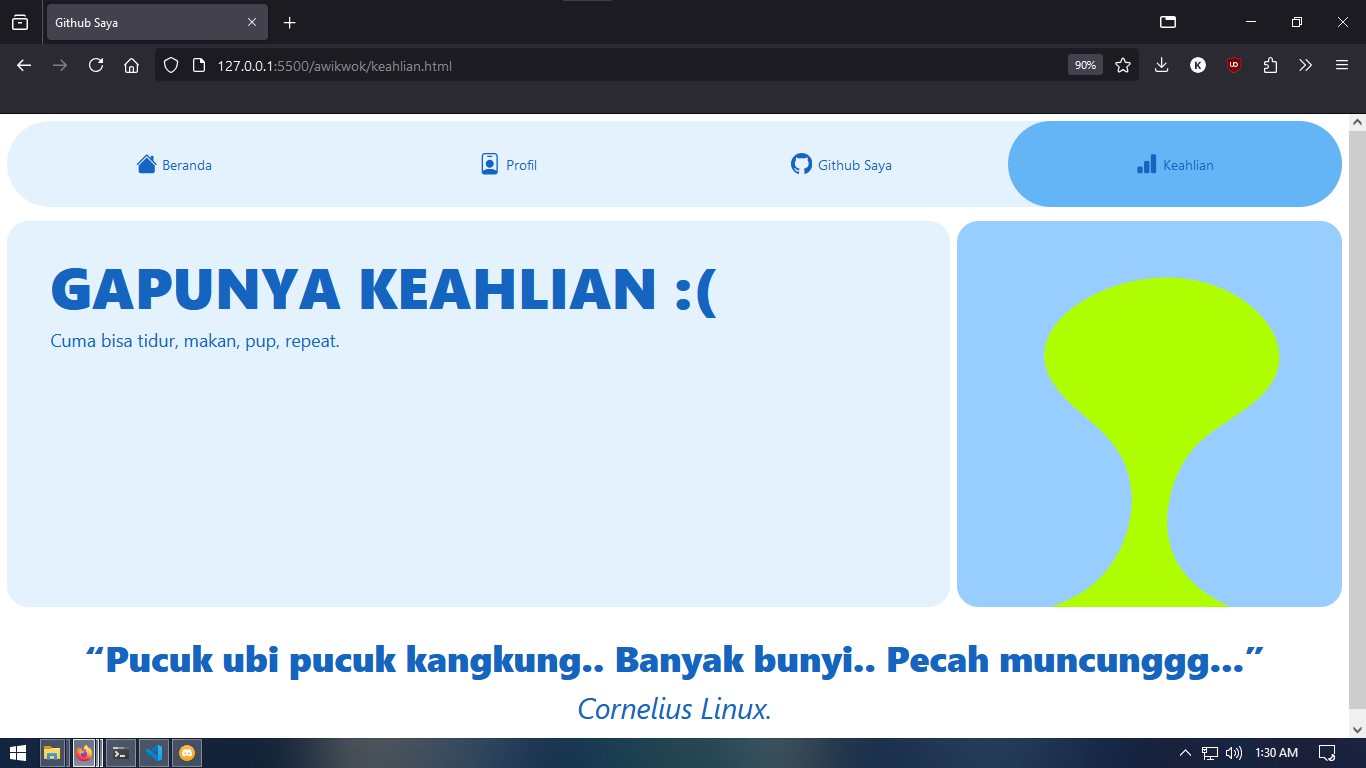Select the active Keahlian navigation tab
The image size is (1366, 768).
pyautogui.click(x=1174, y=163)
